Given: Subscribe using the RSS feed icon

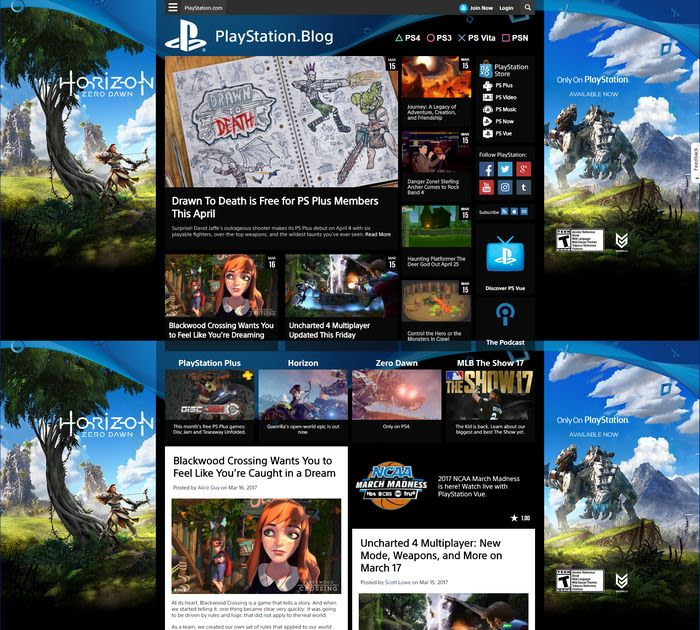Looking at the screenshot, I should point(504,212).
